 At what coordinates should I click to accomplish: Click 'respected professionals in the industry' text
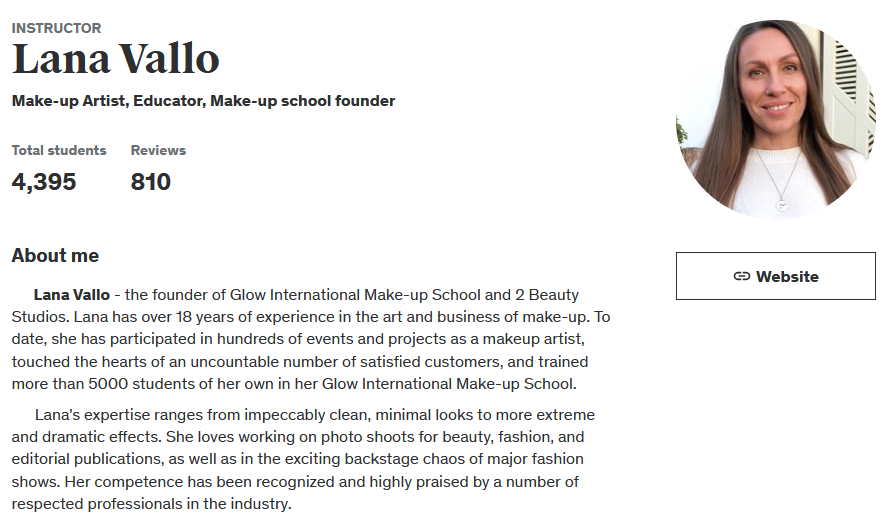[x=151, y=504]
